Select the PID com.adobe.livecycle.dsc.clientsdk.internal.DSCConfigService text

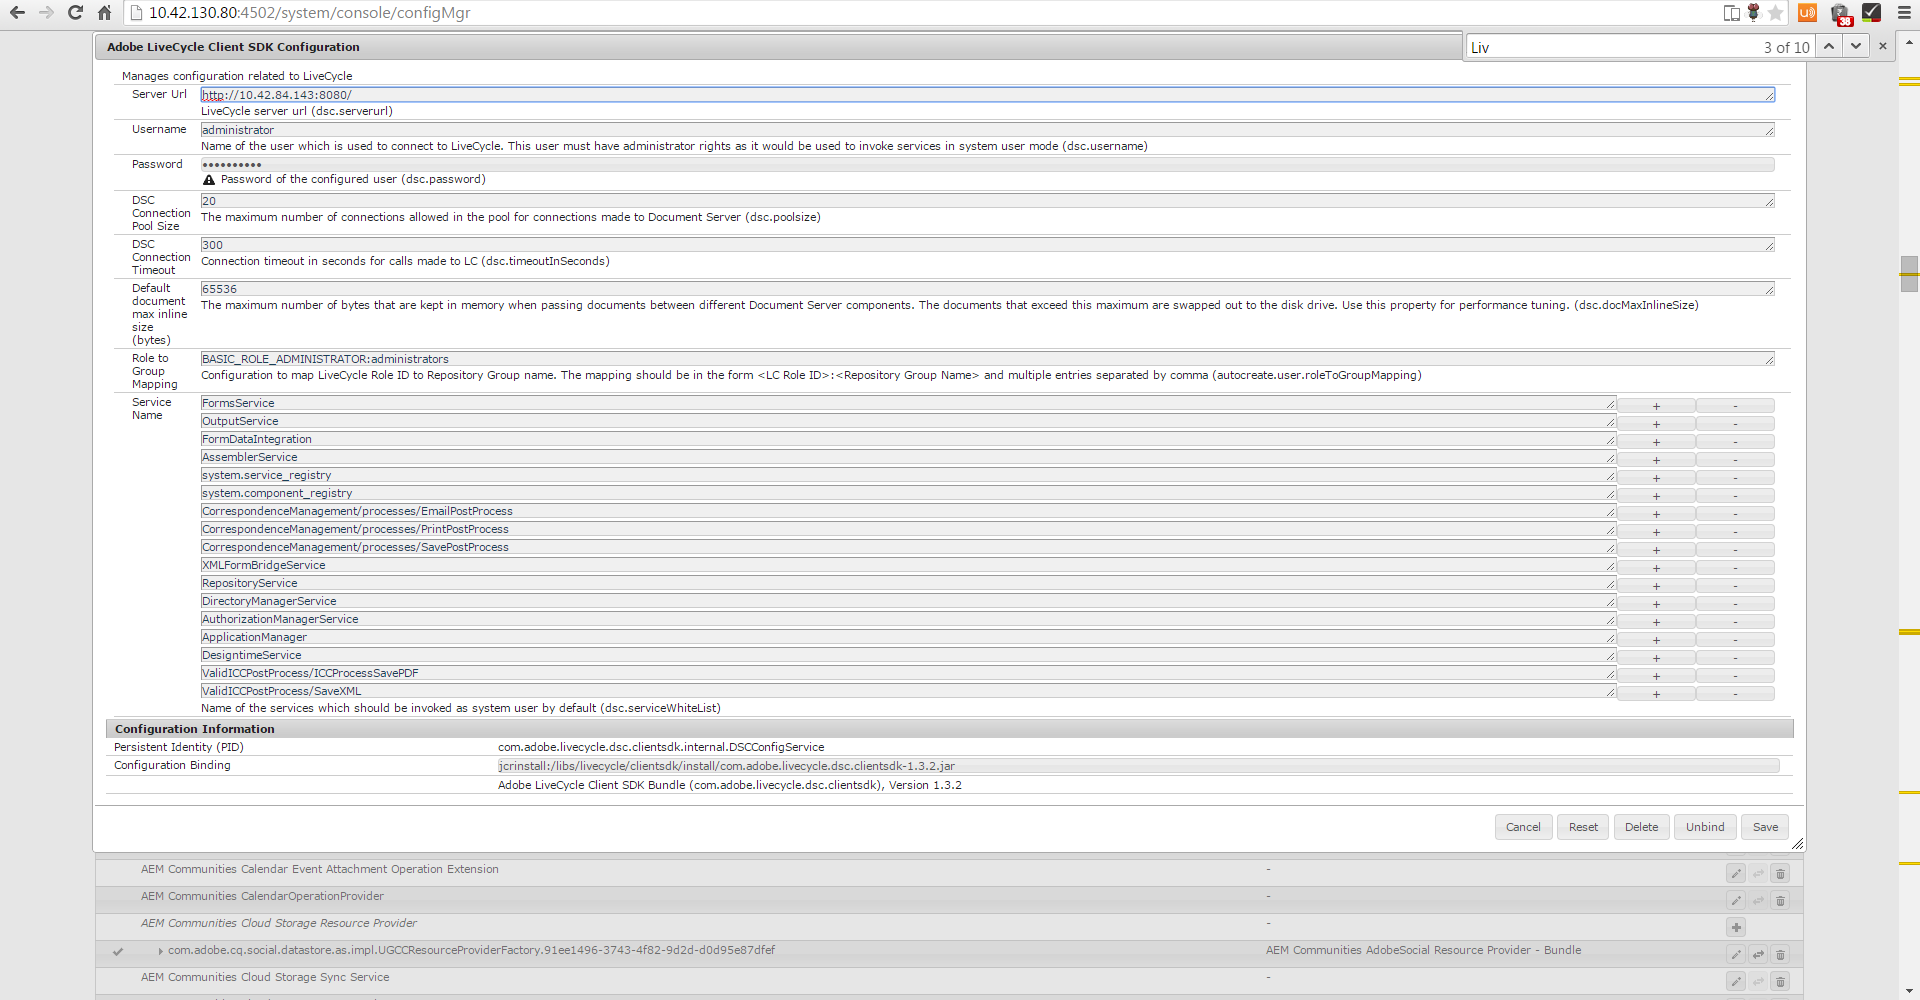pos(661,747)
